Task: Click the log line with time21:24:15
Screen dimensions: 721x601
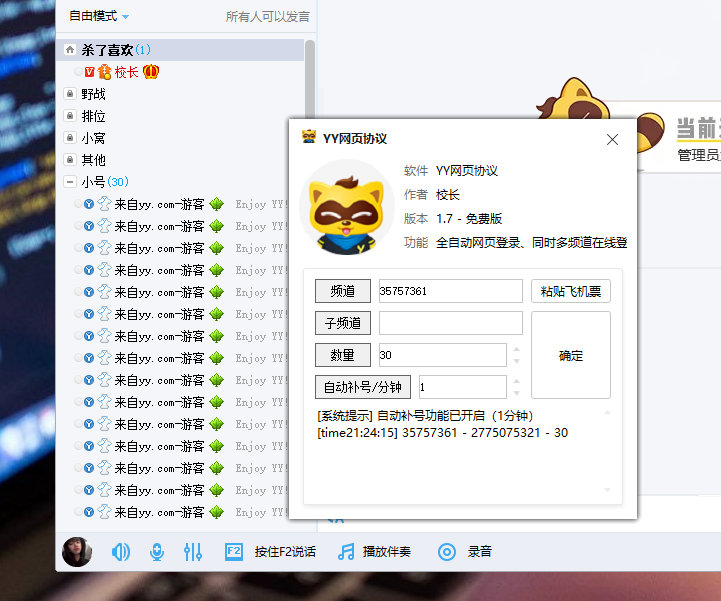Action: click(x=442, y=433)
